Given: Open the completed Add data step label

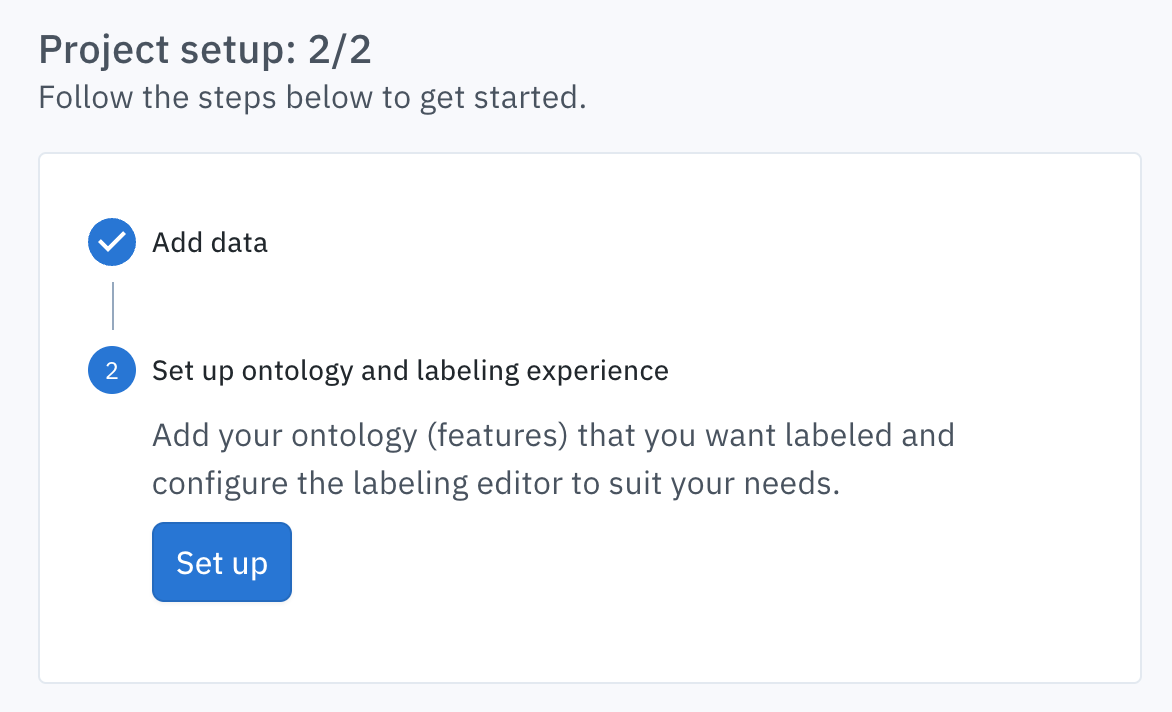Looking at the screenshot, I should (x=210, y=243).
